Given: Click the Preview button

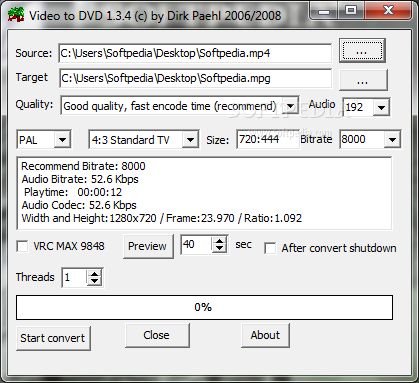Looking at the screenshot, I should [x=148, y=246].
